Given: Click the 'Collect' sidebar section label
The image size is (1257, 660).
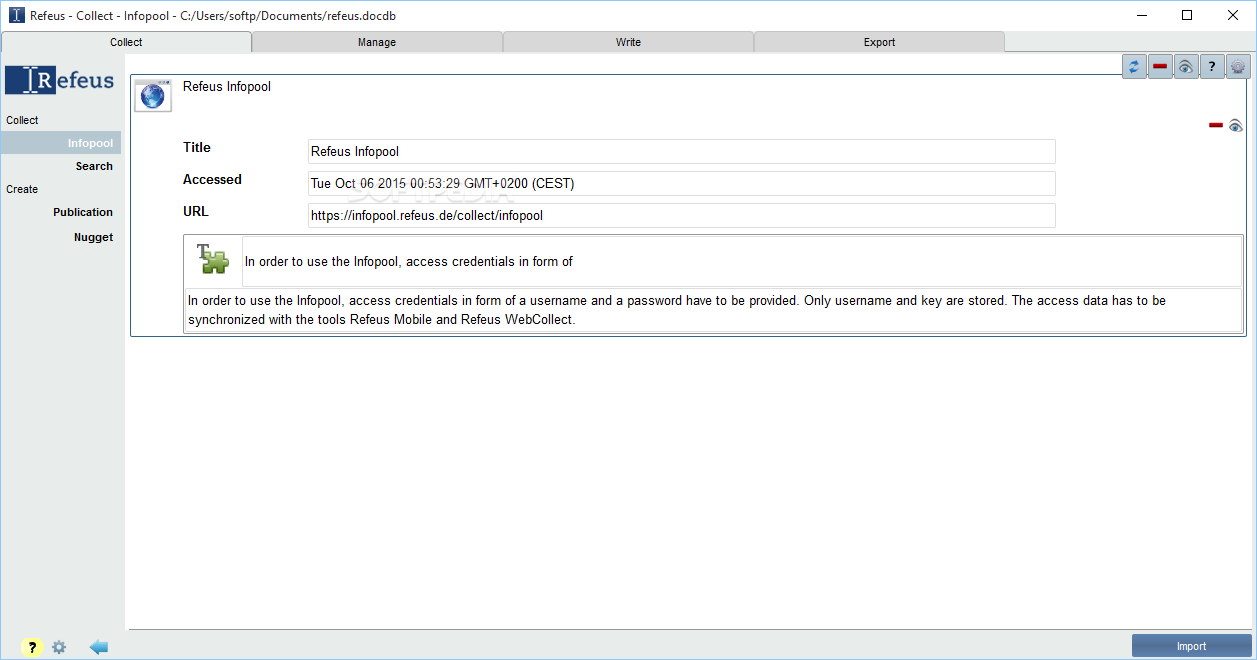Looking at the screenshot, I should 22,120.
